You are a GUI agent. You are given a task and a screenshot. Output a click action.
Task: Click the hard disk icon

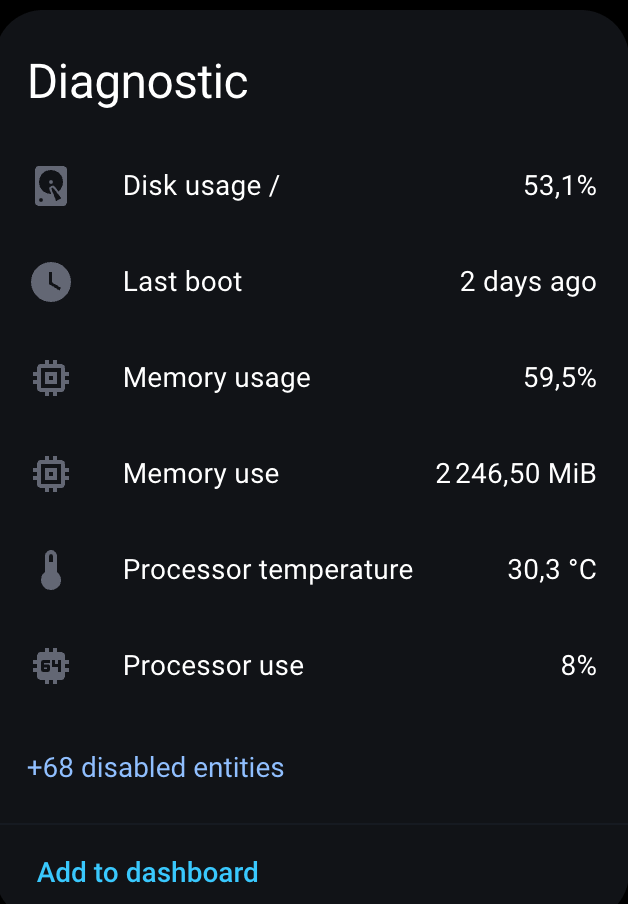click(x=51, y=186)
